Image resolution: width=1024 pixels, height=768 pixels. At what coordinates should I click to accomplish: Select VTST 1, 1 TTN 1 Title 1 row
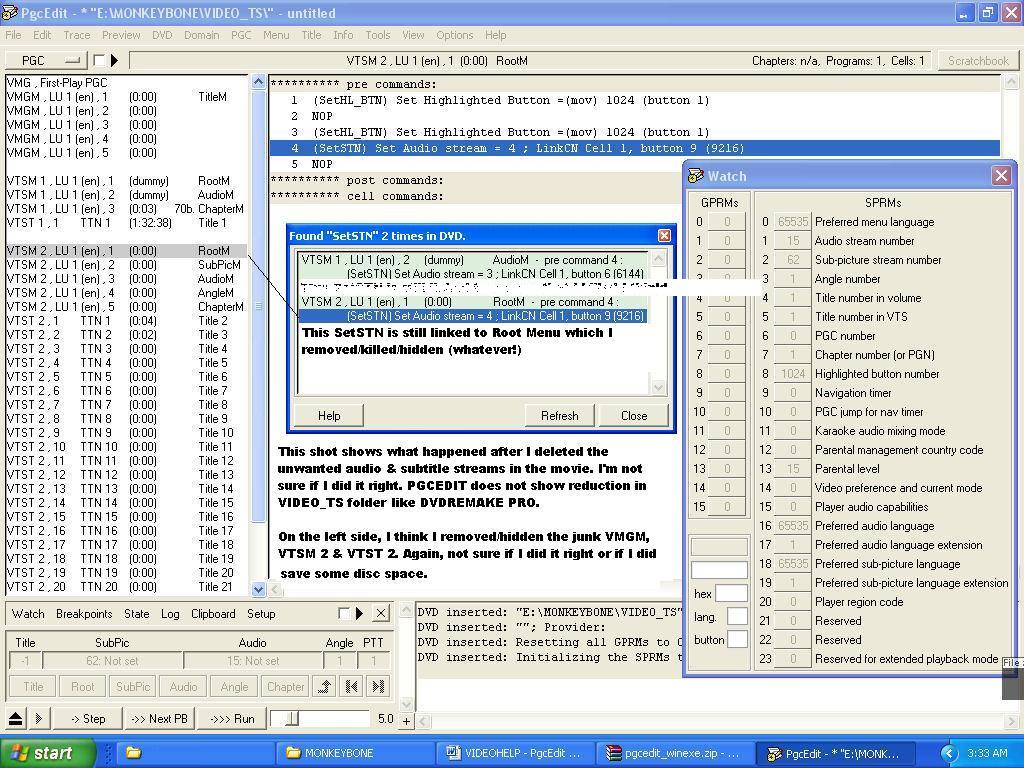(126, 223)
